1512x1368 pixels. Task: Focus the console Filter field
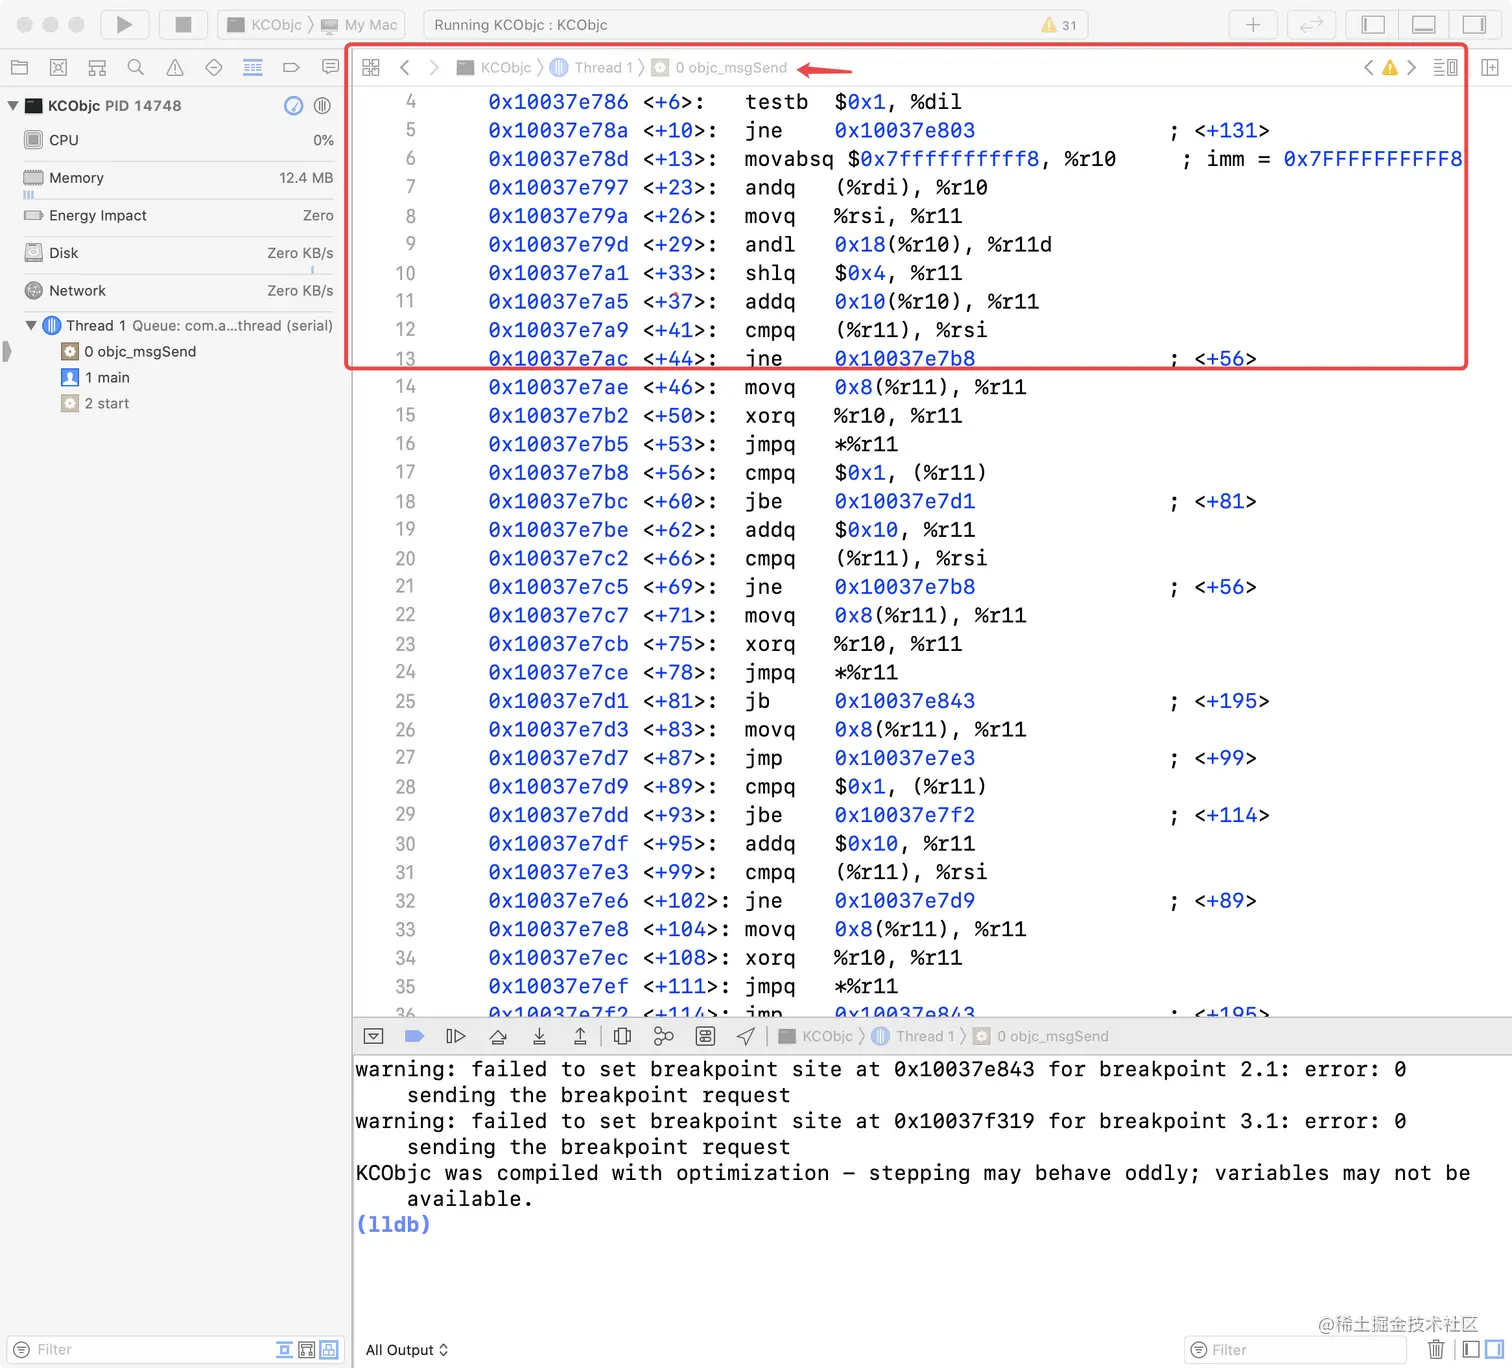click(x=1295, y=1350)
